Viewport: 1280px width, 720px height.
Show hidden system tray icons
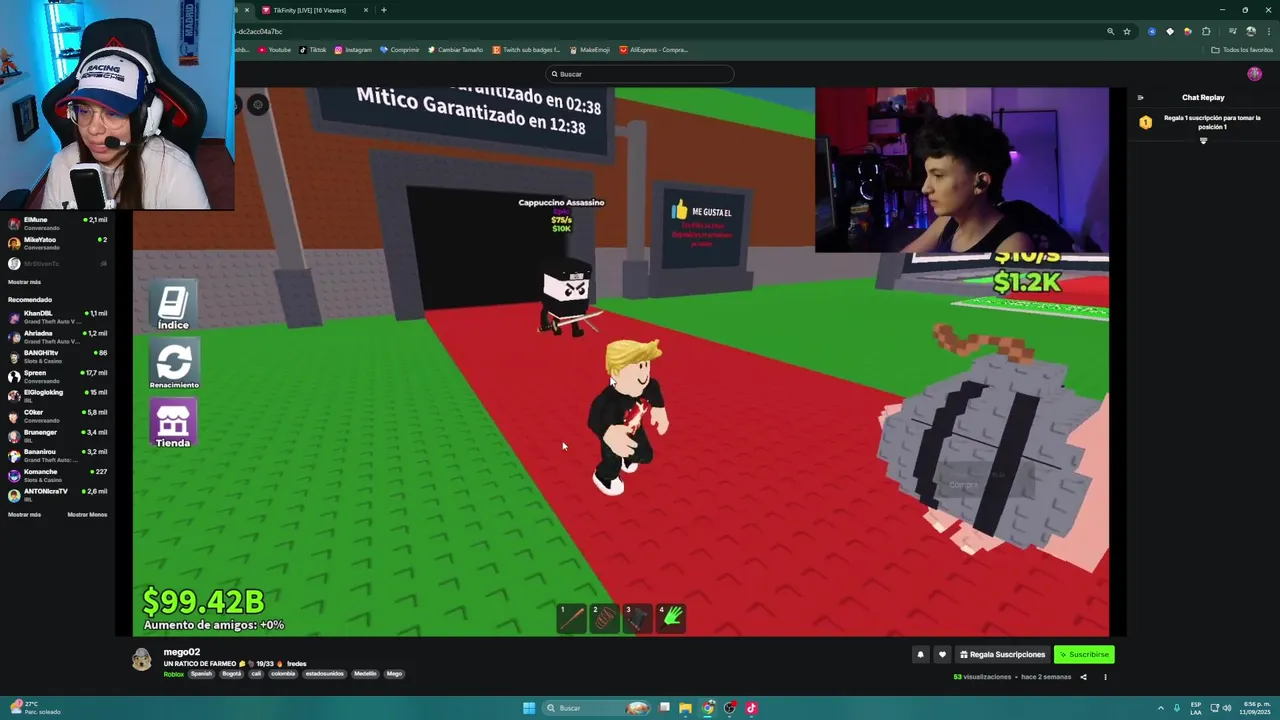click(1161, 708)
